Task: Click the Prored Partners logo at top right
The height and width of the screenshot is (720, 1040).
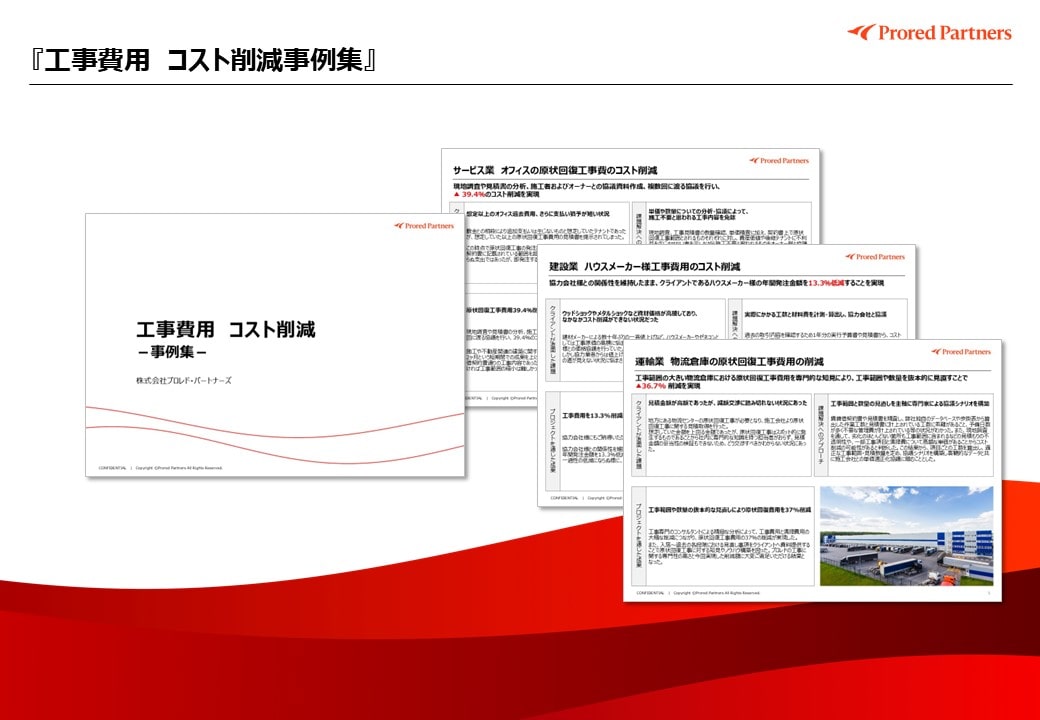Action: [929, 32]
